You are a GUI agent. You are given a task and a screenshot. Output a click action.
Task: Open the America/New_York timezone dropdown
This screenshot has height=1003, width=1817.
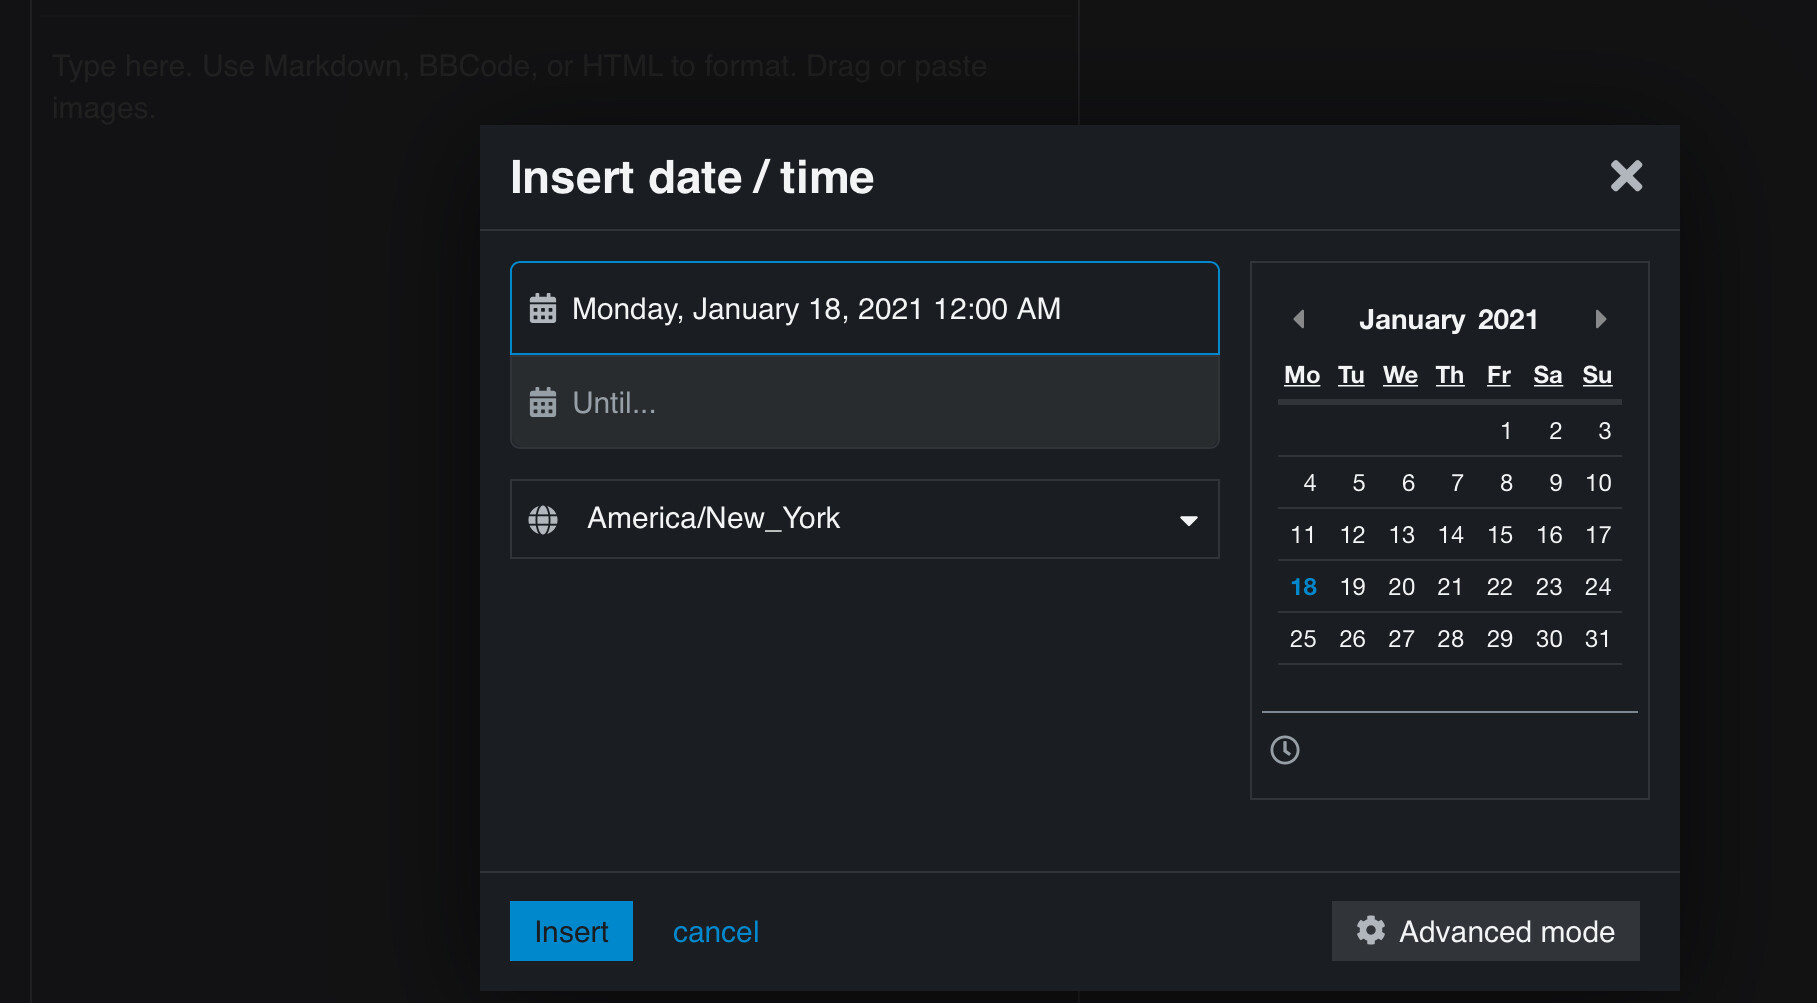point(864,519)
